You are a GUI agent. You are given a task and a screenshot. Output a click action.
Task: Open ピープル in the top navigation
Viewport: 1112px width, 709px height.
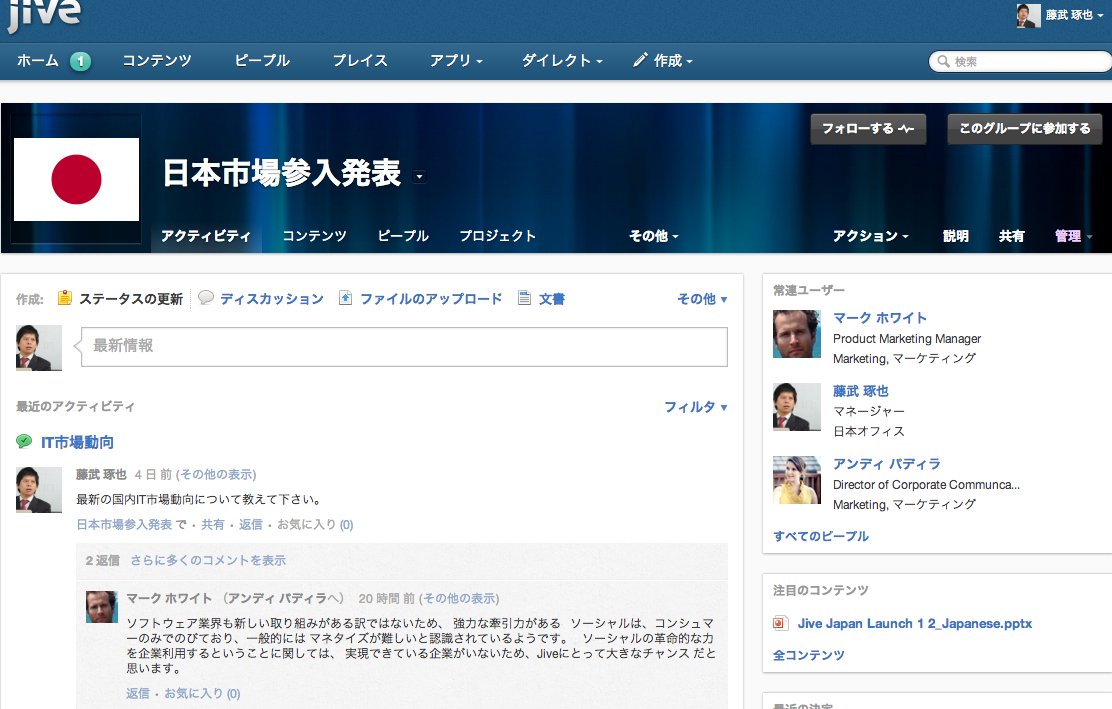point(262,61)
